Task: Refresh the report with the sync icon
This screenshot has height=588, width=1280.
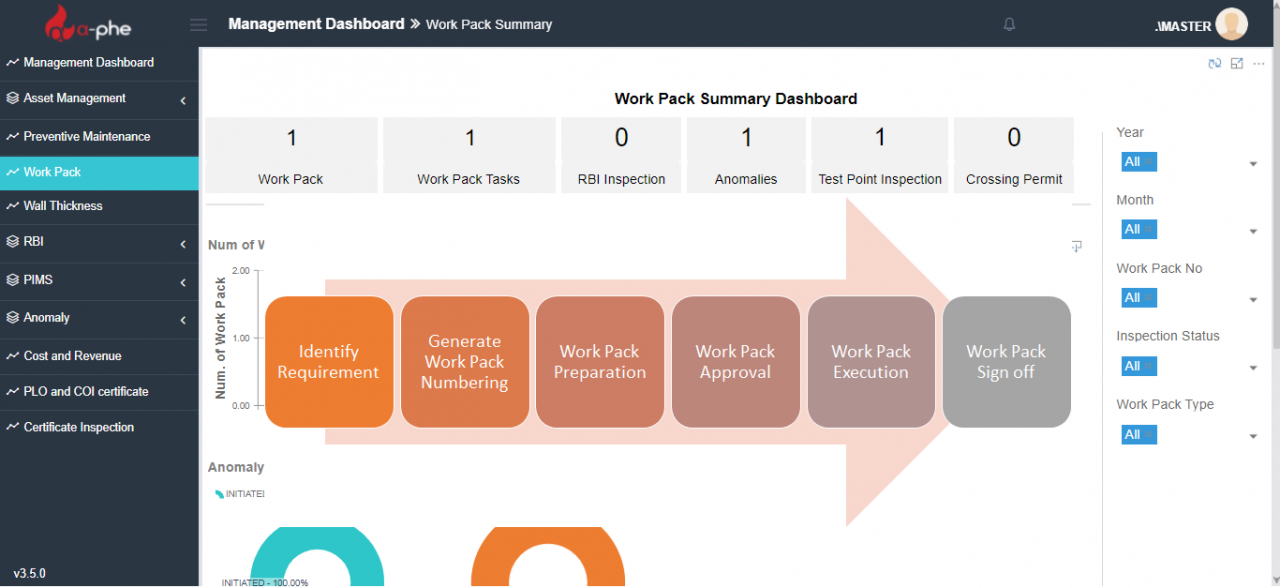Action: [x=1214, y=63]
